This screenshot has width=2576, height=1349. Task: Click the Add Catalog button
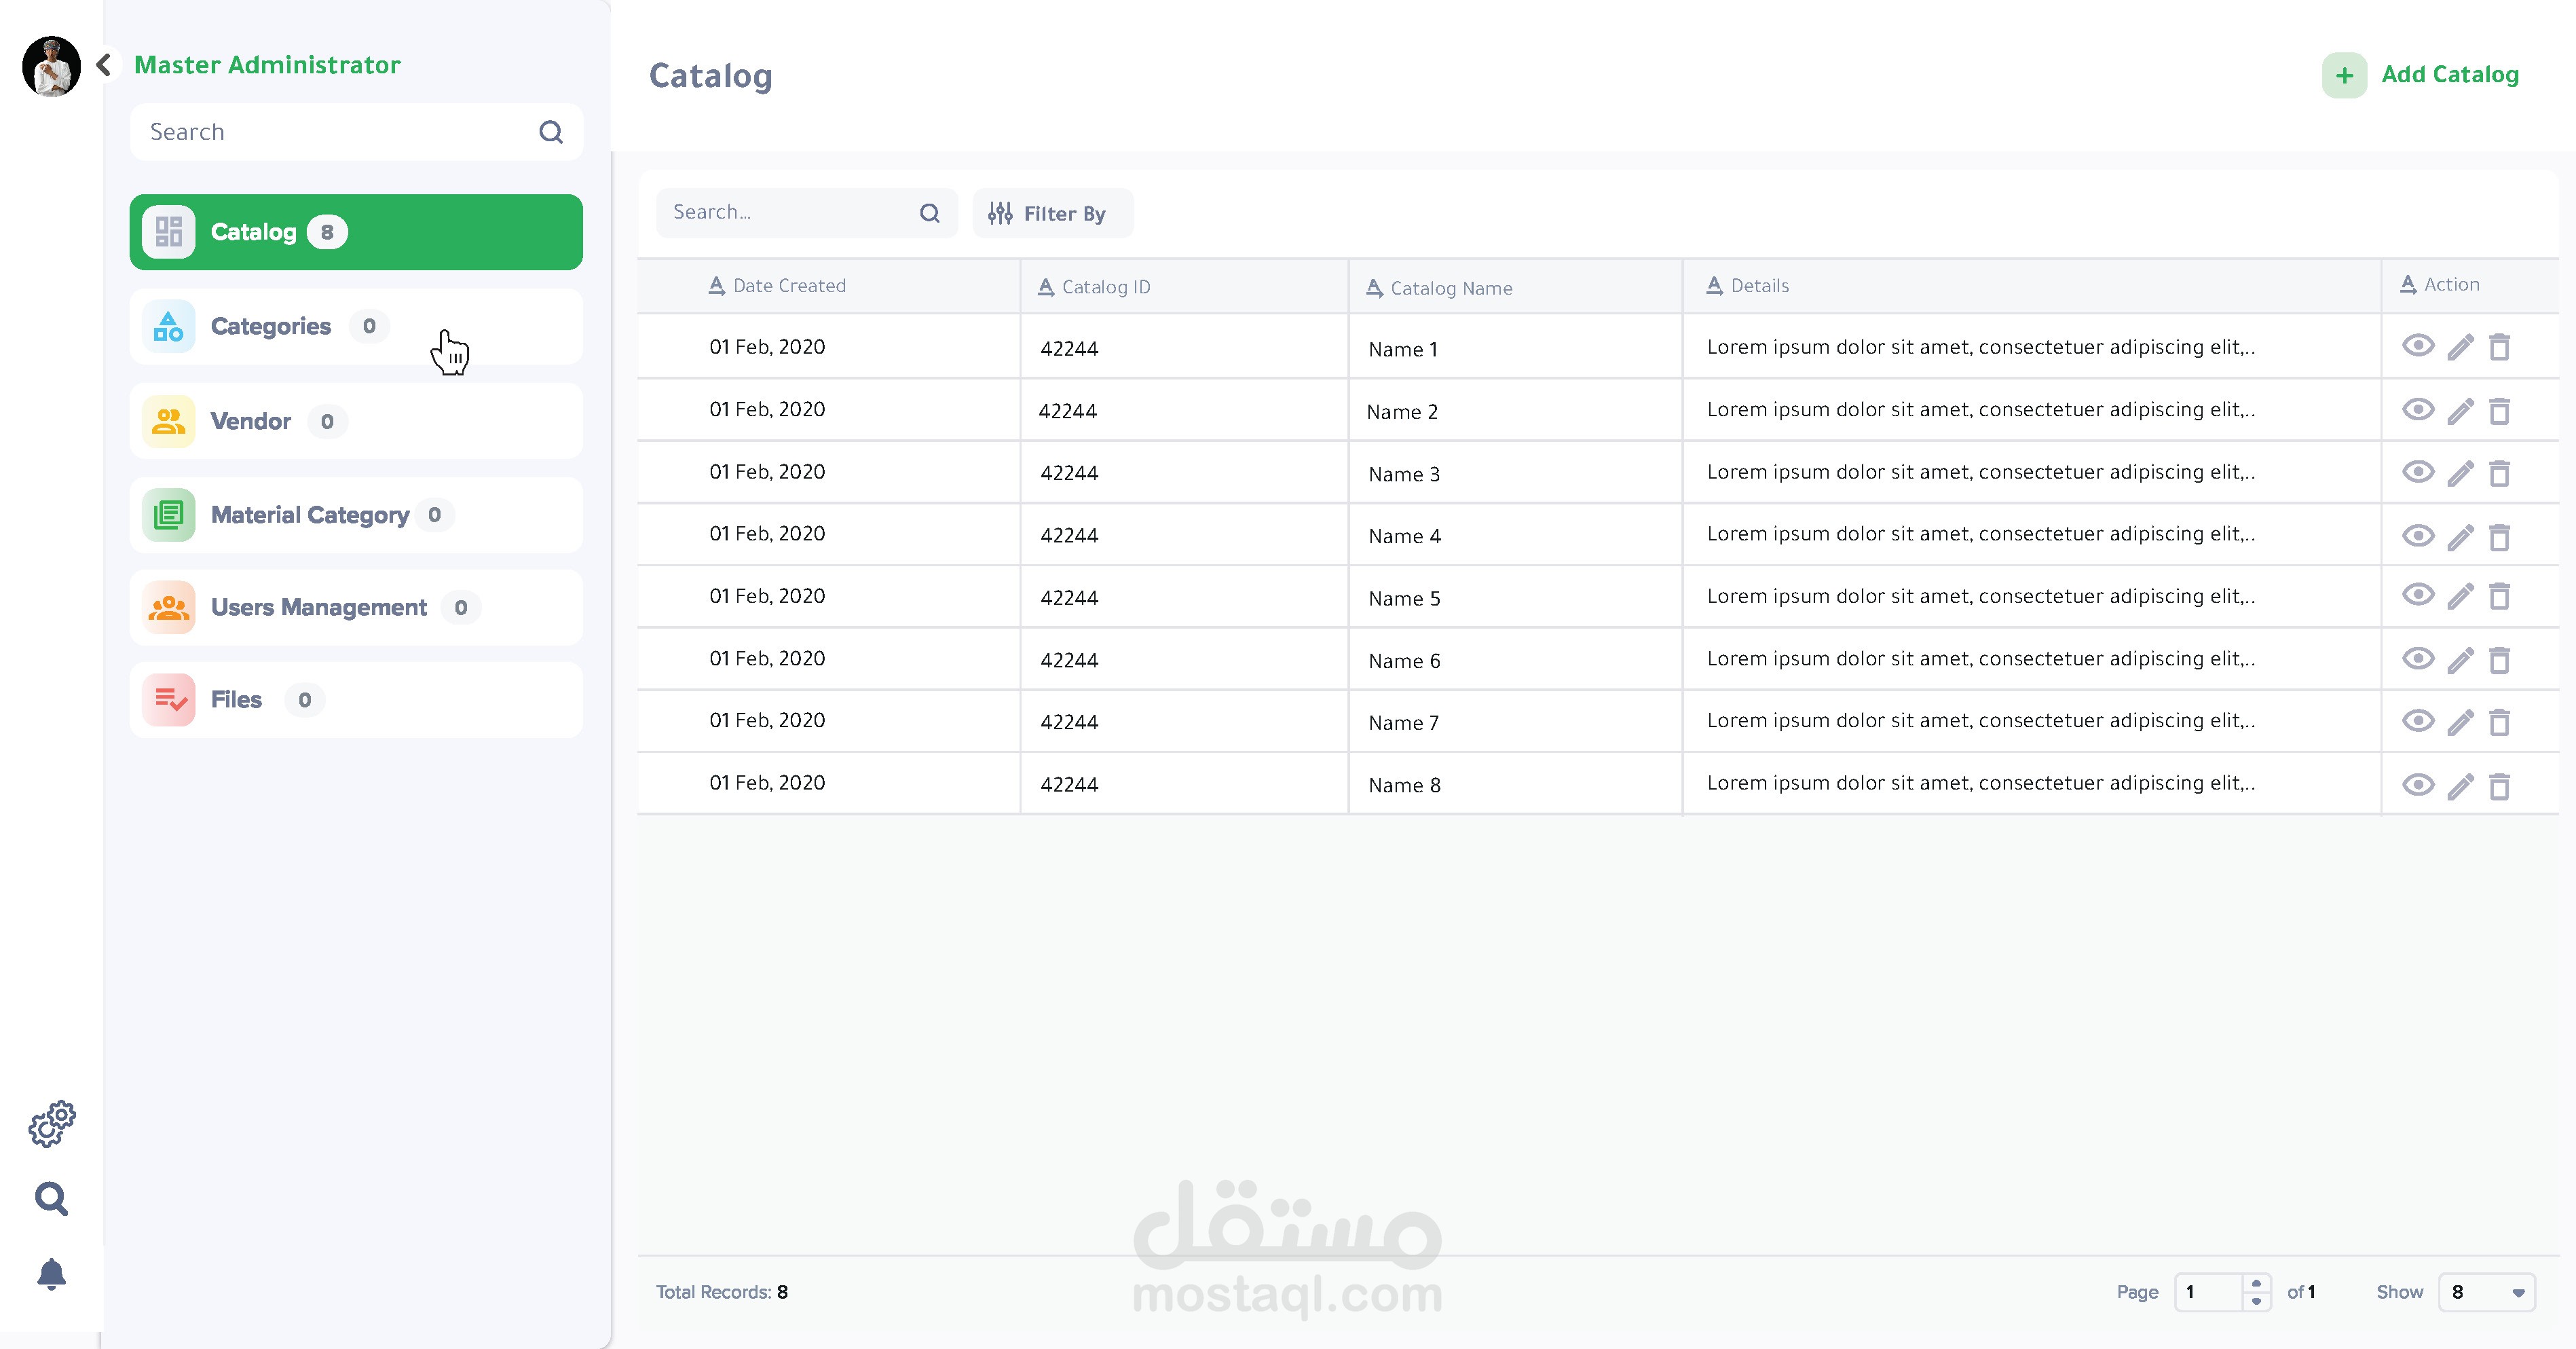(2420, 75)
